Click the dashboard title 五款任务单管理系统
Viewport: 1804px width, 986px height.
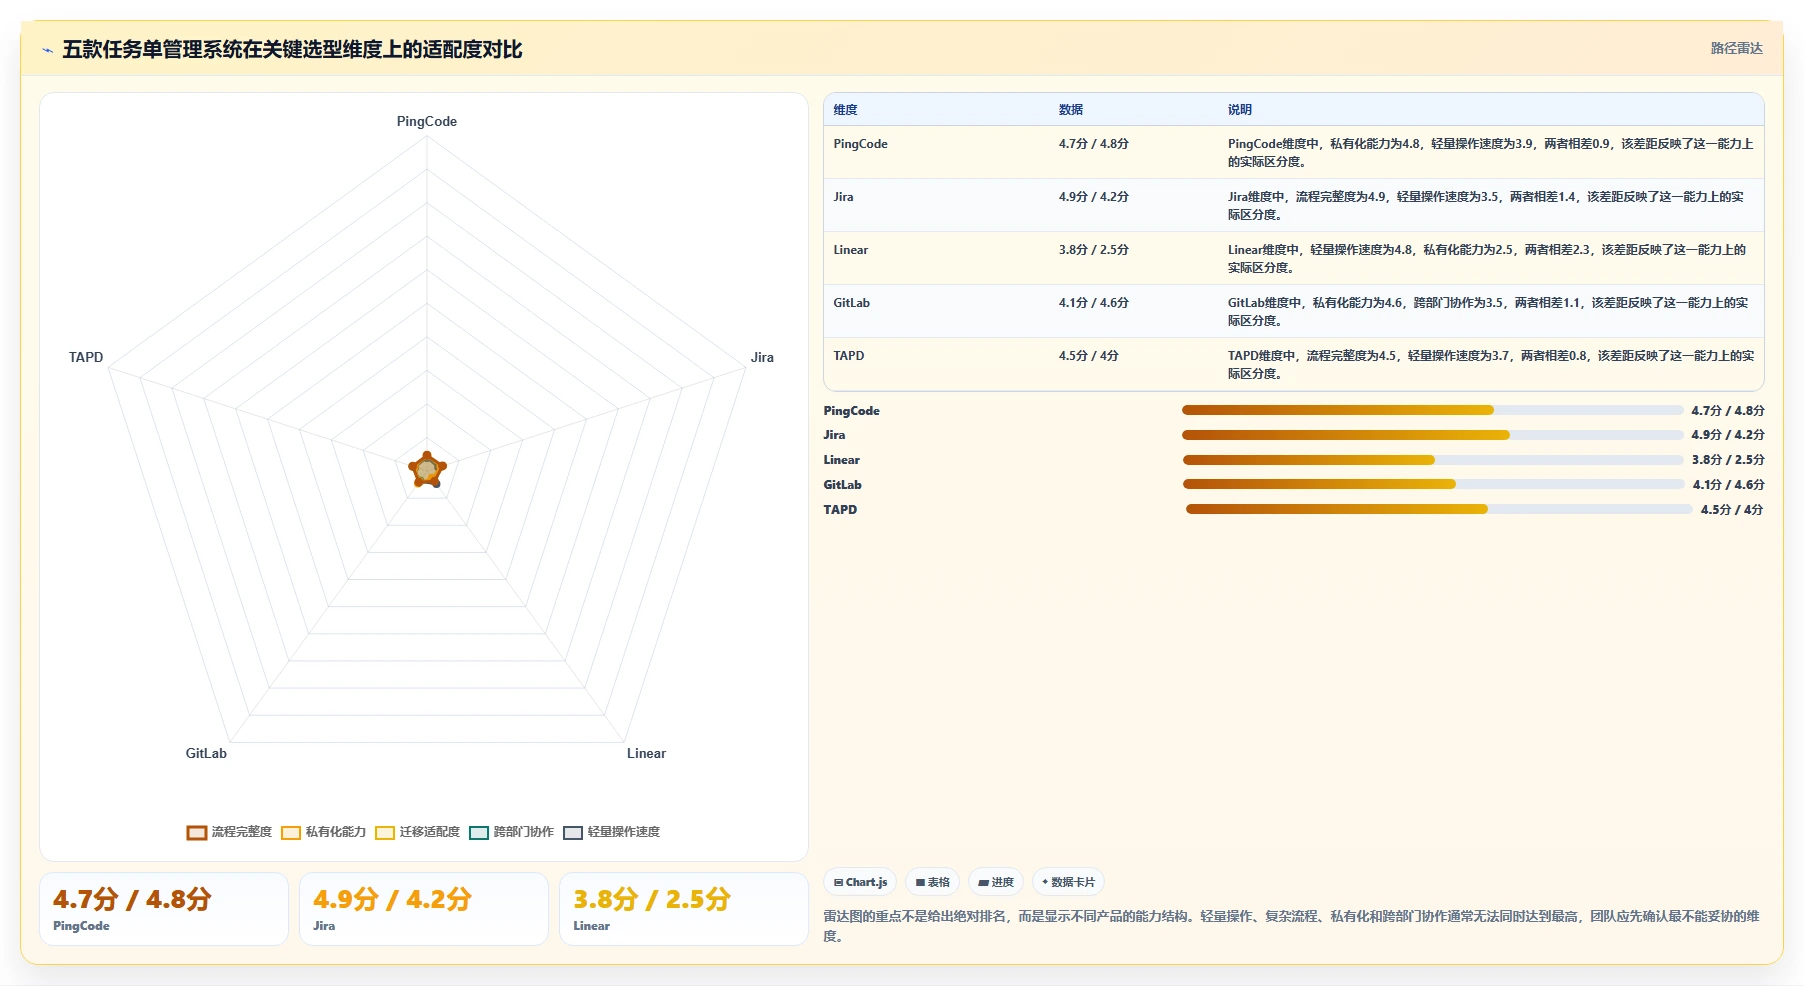292,50
